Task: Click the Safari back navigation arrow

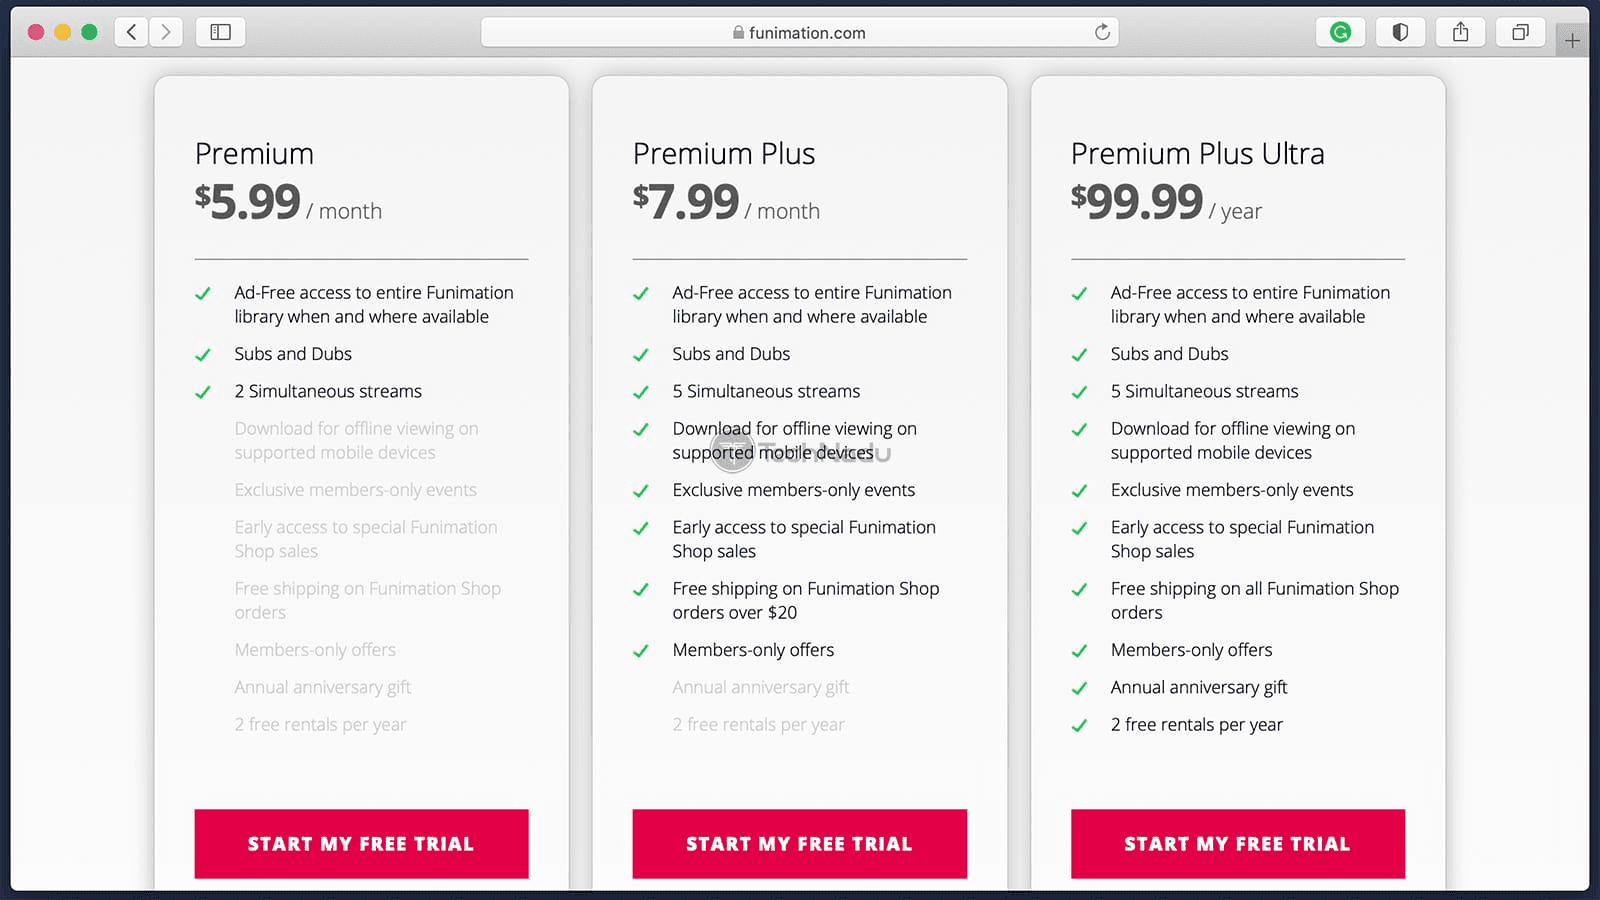Action: [131, 32]
